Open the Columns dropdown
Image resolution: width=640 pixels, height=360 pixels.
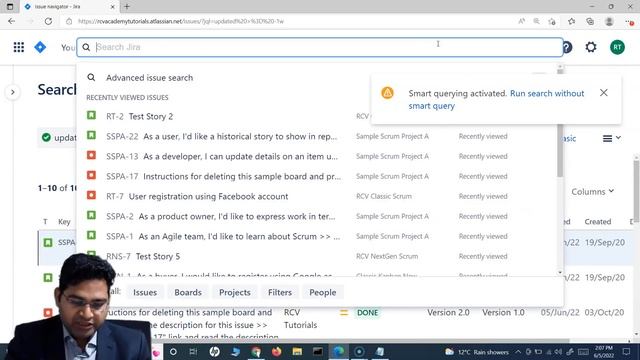[x=592, y=191]
